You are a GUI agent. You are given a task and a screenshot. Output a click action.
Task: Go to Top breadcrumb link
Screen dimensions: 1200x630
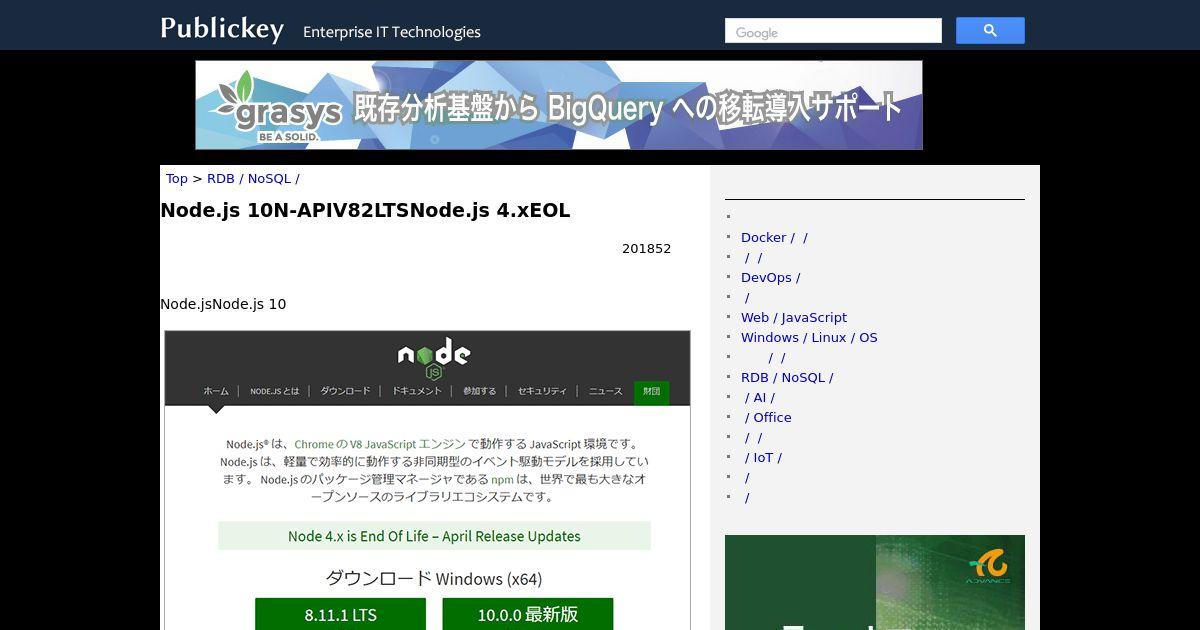[x=176, y=178]
